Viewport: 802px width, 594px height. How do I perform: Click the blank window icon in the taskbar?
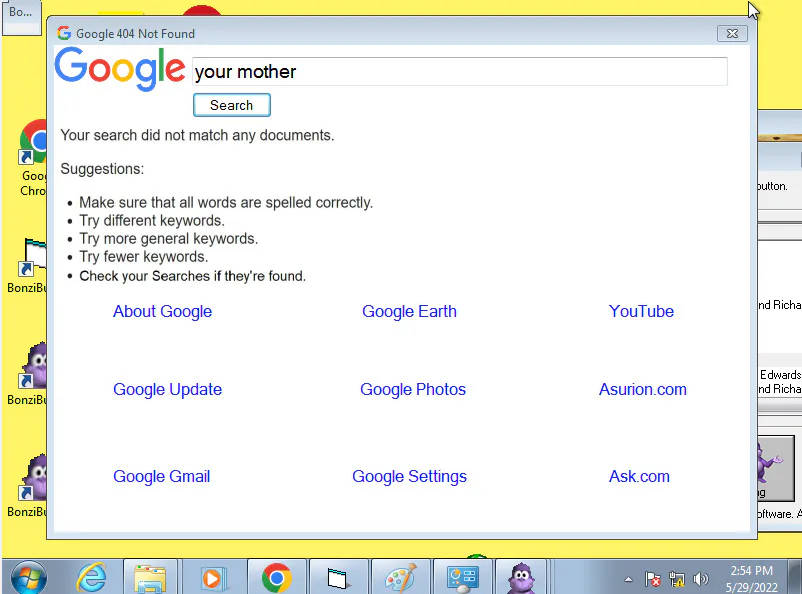pos(337,579)
